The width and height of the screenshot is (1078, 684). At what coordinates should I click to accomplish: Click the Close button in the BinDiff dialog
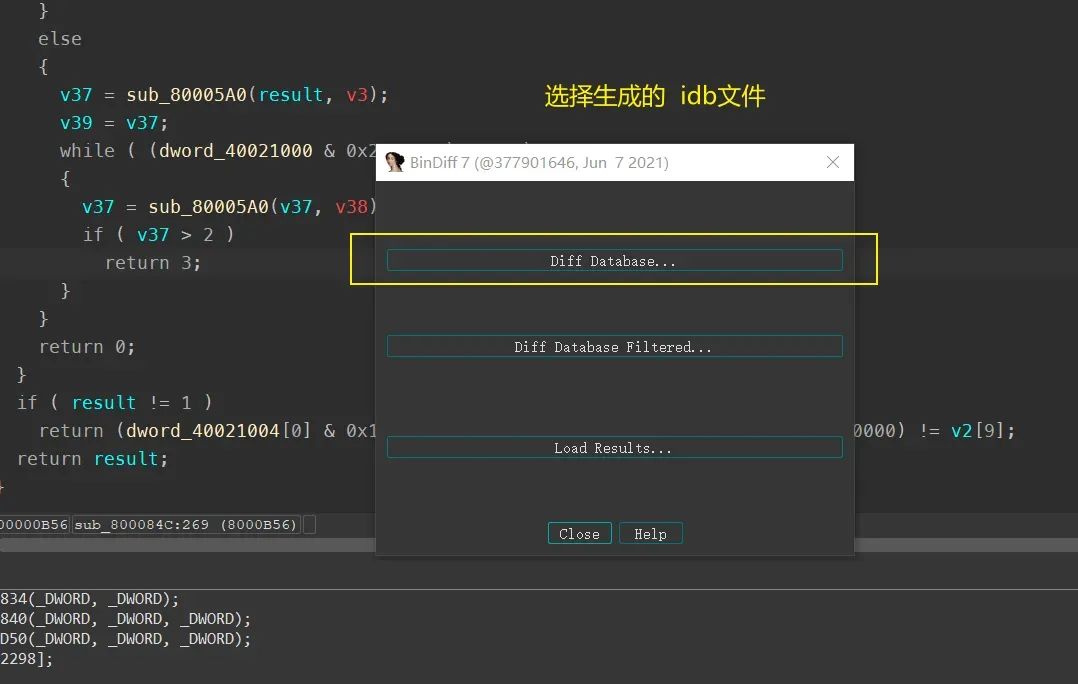579,533
